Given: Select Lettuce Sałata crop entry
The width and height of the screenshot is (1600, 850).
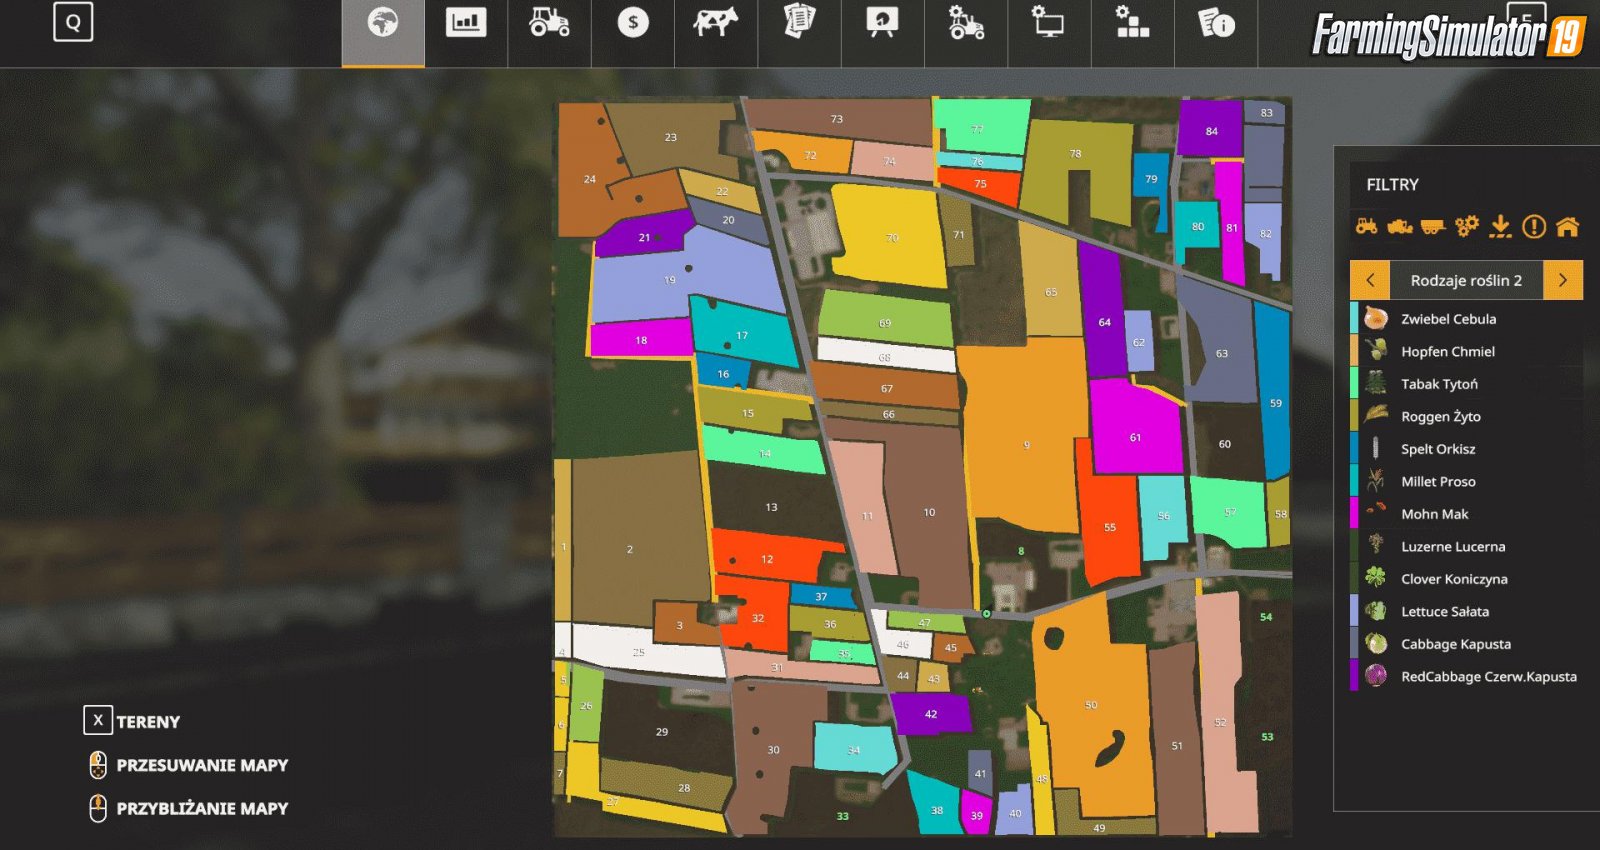Looking at the screenshot, I should point(1466,611).
